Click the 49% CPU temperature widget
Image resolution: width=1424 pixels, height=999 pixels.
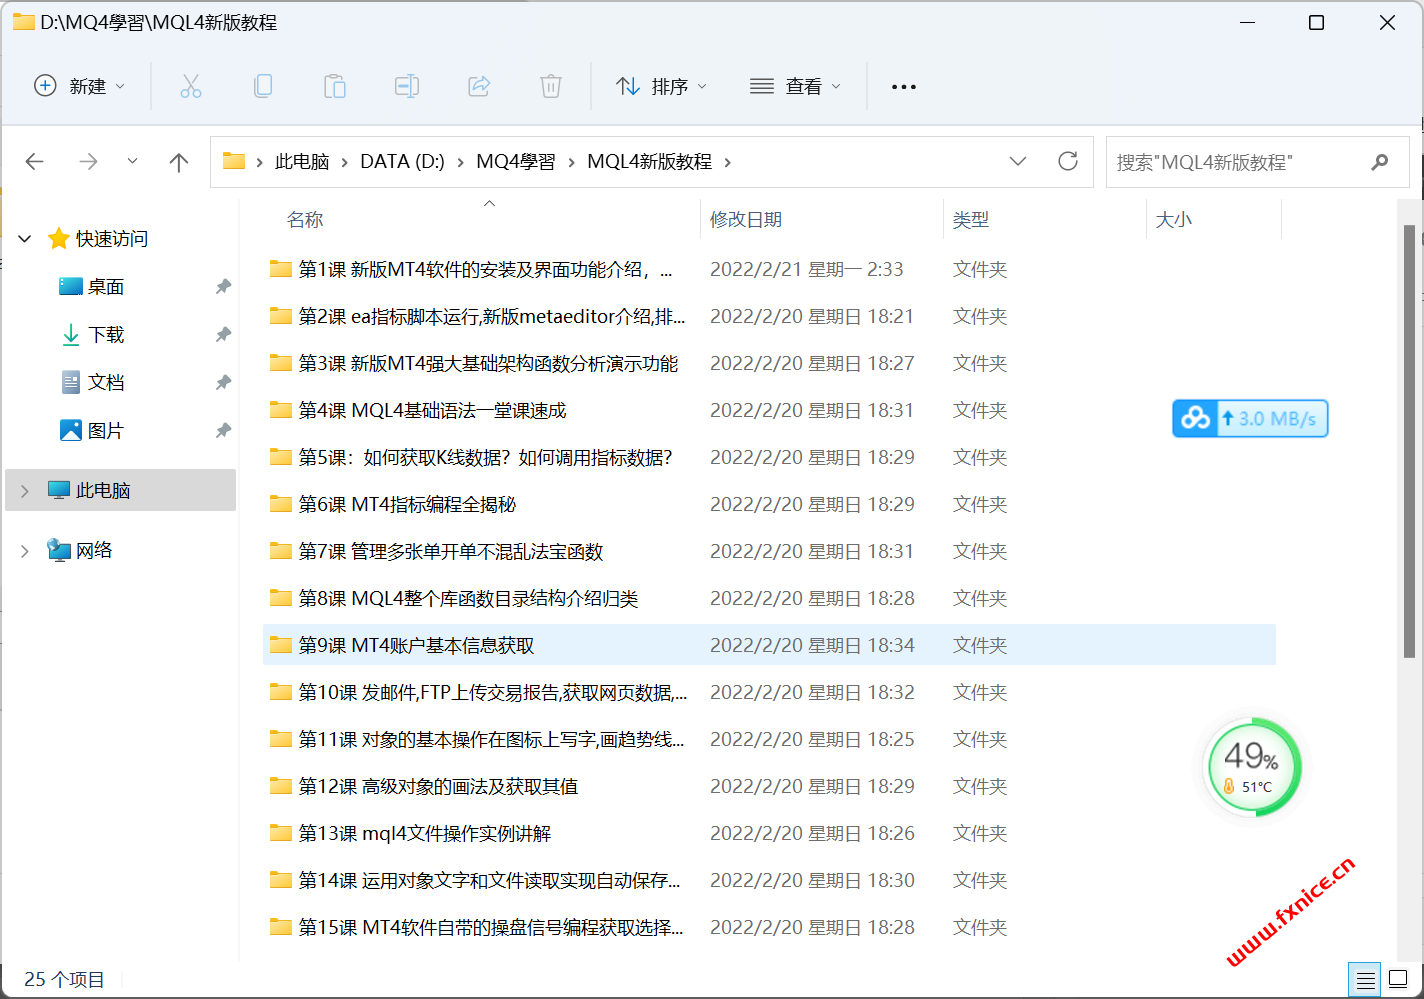(1253, 767)
